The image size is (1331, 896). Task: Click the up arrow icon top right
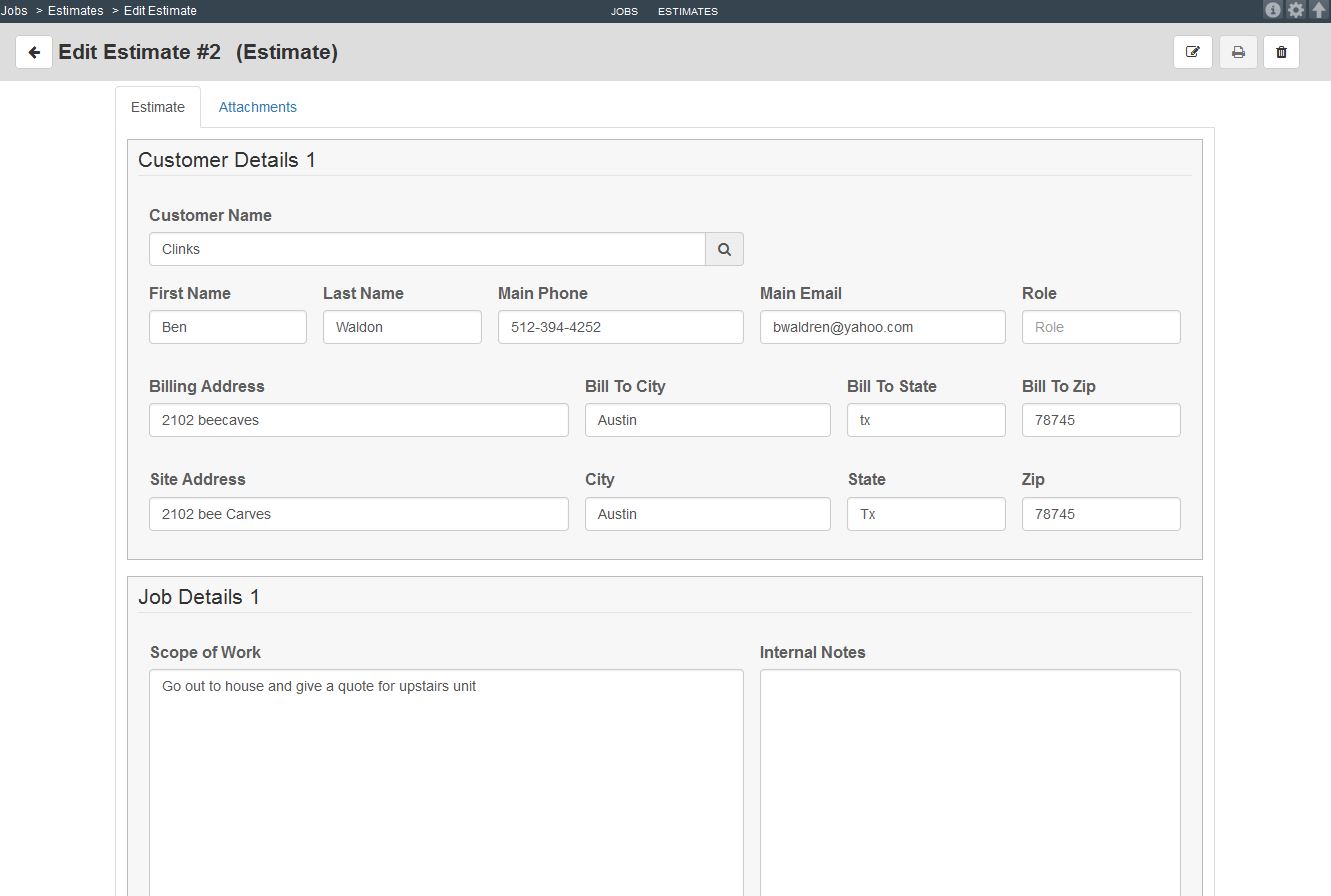(1319, 10)
